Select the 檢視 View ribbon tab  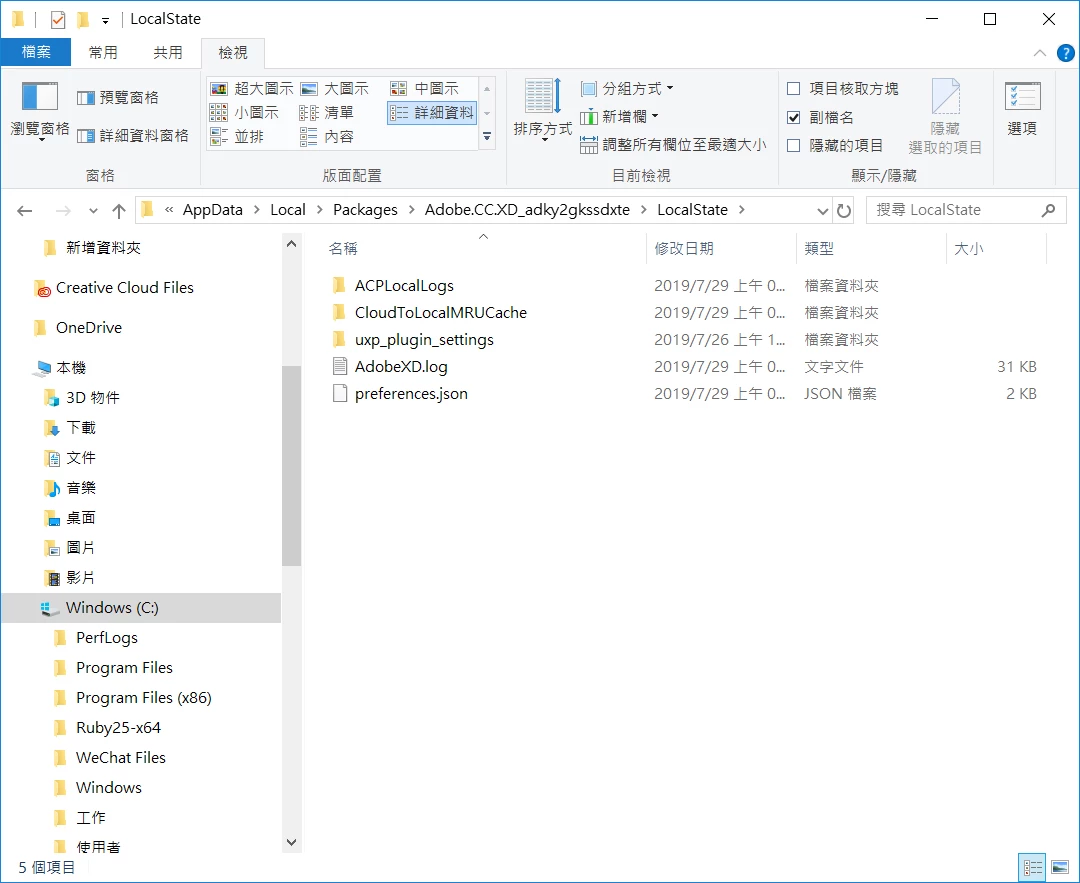233,53
